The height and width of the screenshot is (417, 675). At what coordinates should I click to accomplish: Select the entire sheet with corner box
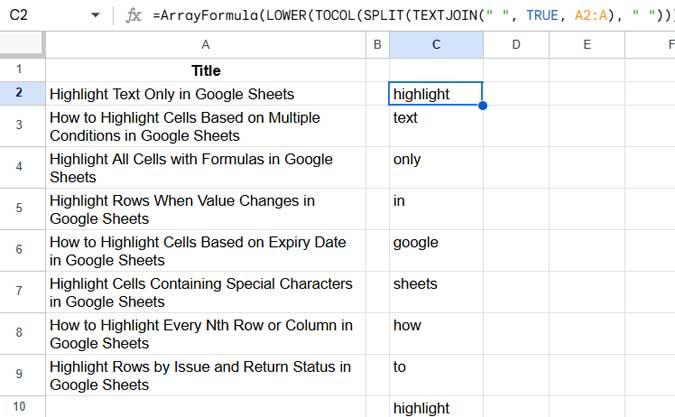pos(22,45)
